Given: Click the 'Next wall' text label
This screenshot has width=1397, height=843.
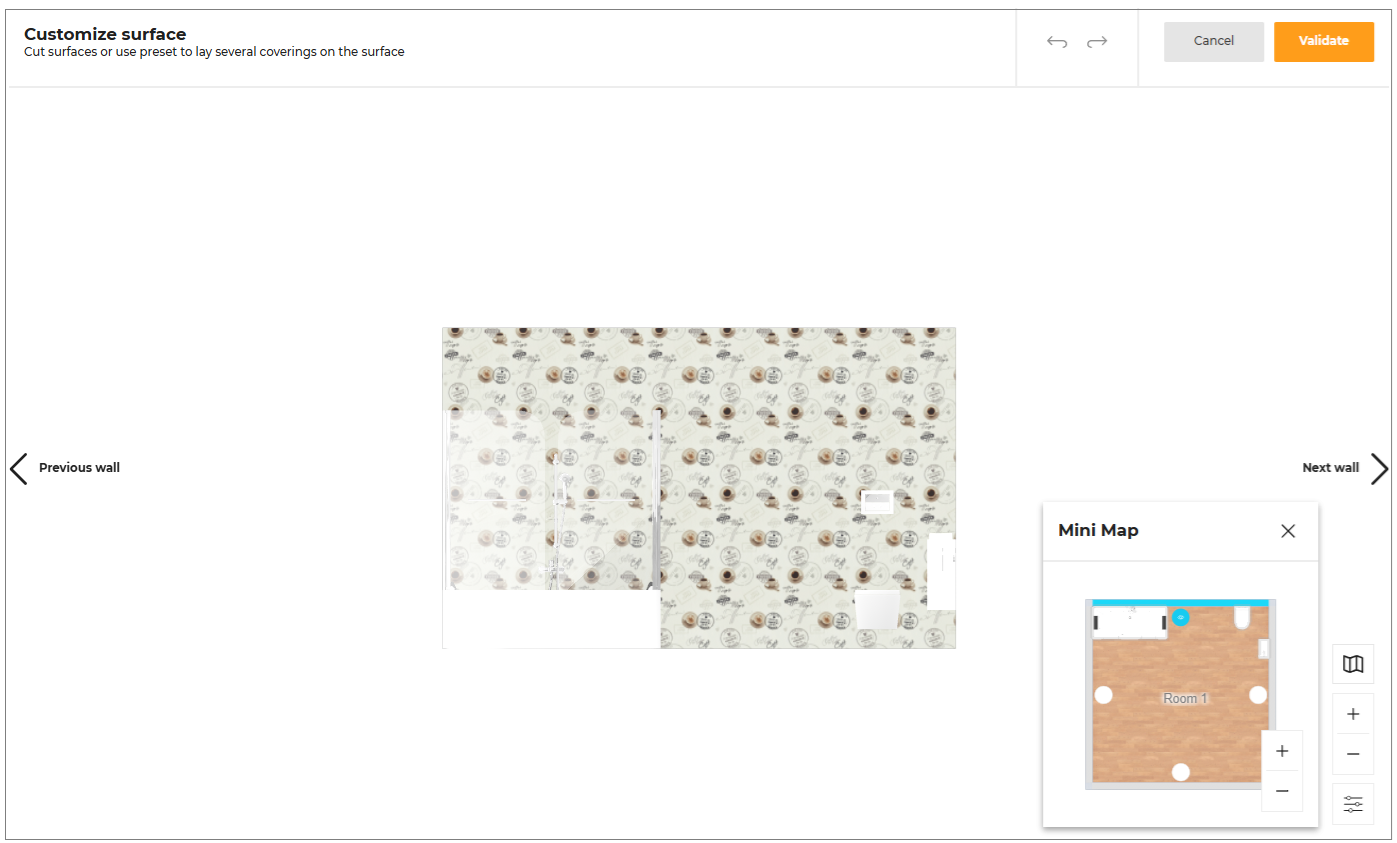Looking at the screenshot, I should 1330,468.
